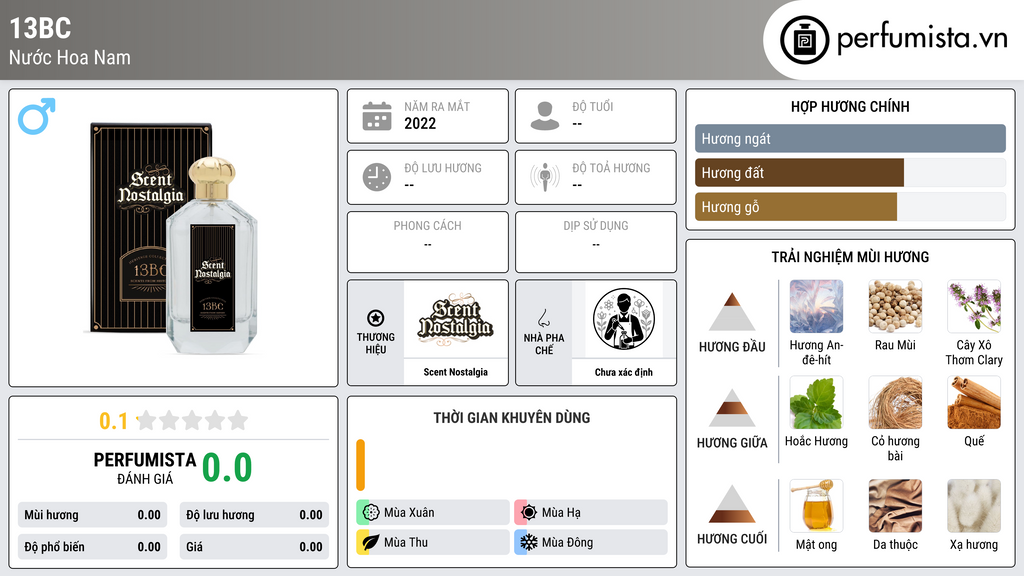Open the Scent Nostalgia brand logo
The width and height of the screenshot is (1024, 576).
[x=455, y=319]
